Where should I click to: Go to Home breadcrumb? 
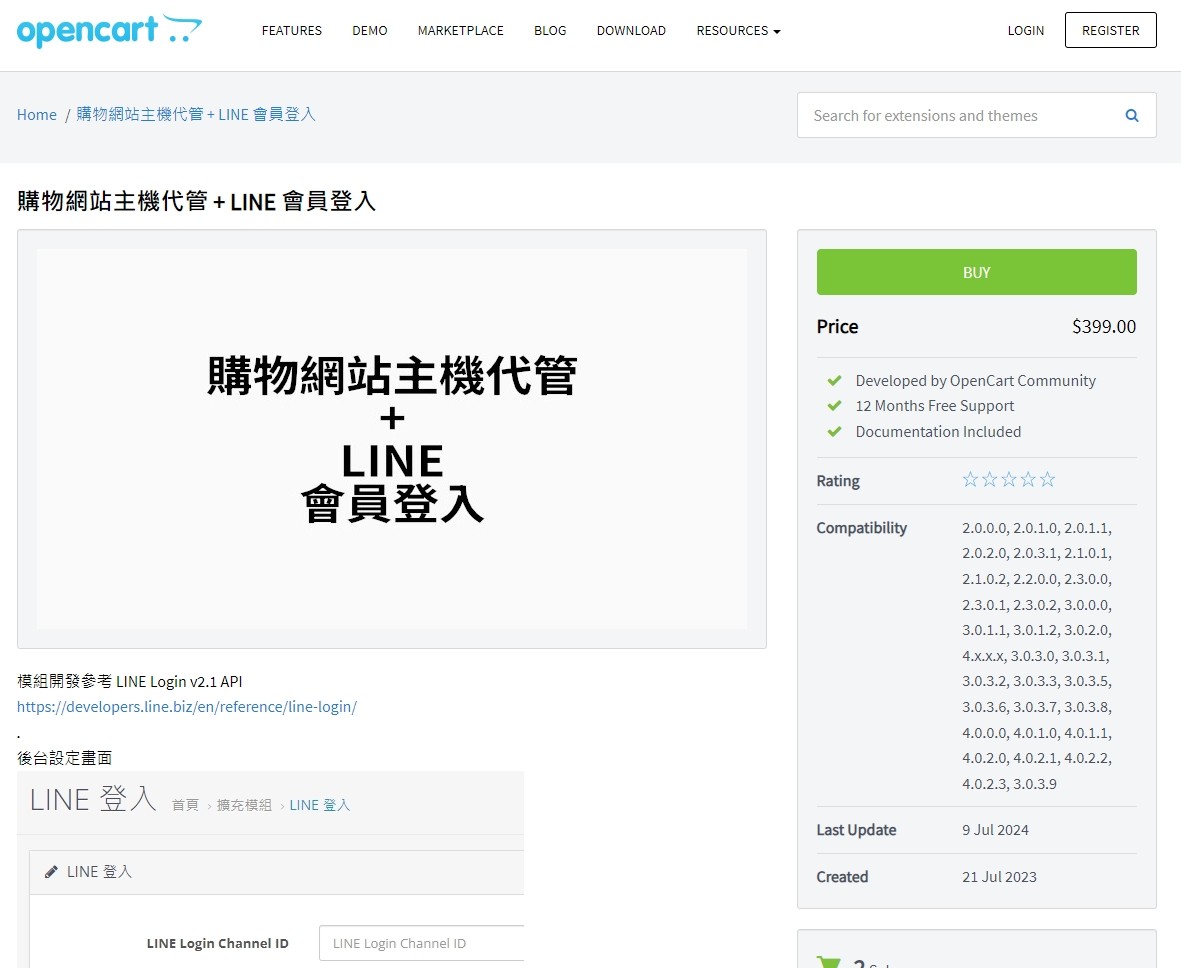(37, 115)
